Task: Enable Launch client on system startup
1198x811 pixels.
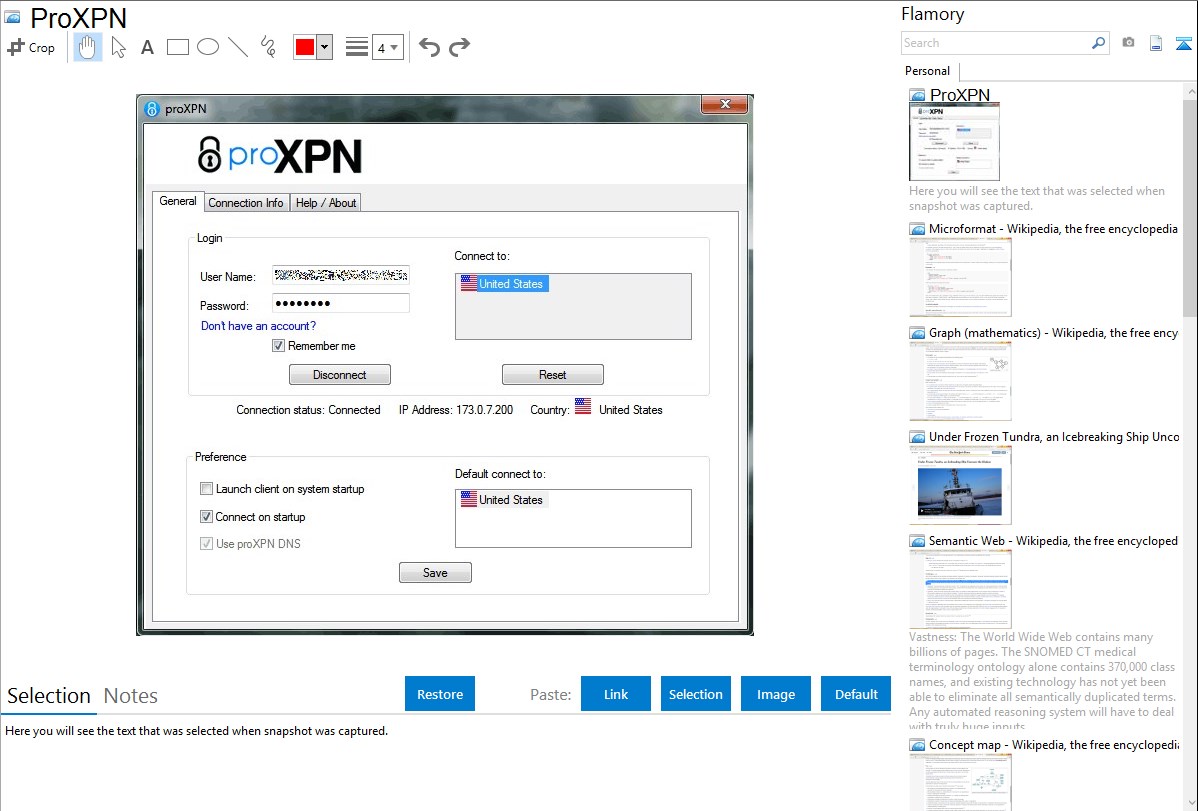Action: coord(206,488)
